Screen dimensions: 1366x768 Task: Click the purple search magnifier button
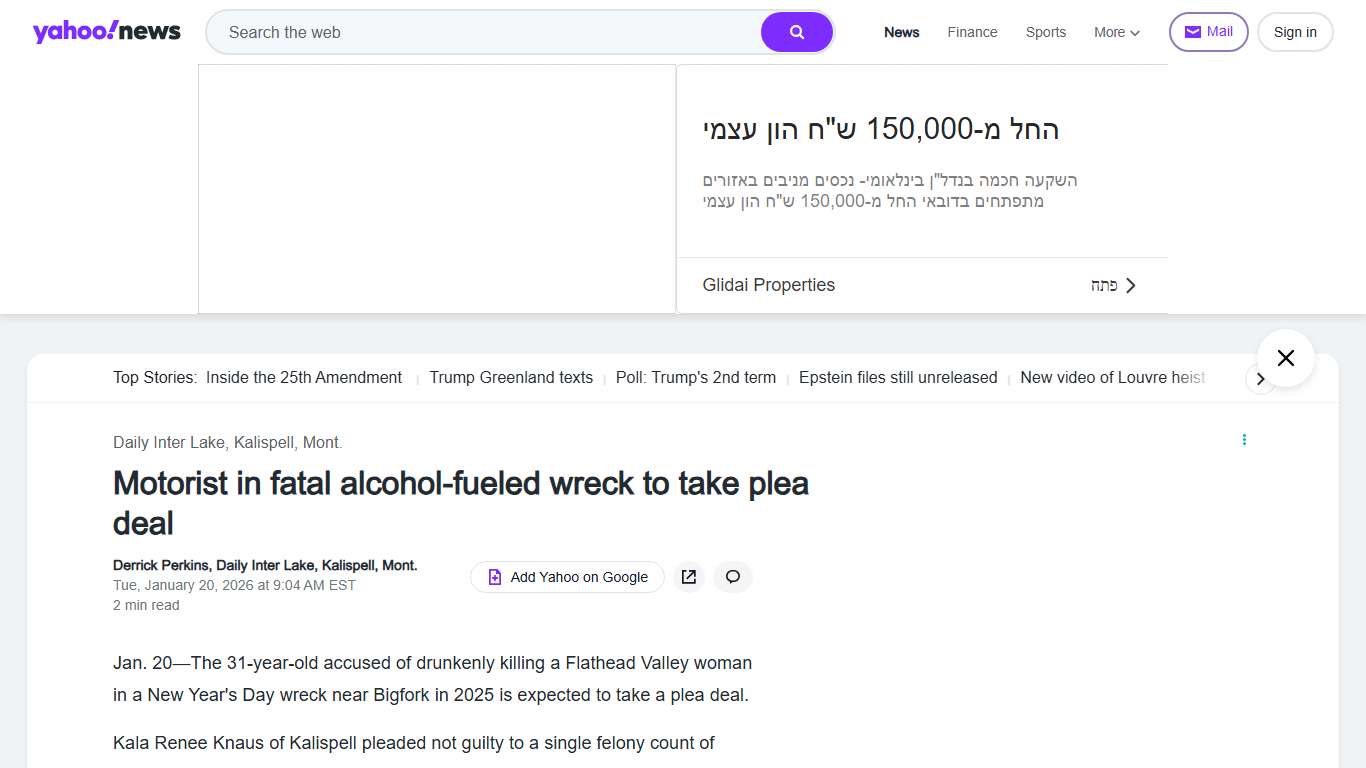click(796, 32)
